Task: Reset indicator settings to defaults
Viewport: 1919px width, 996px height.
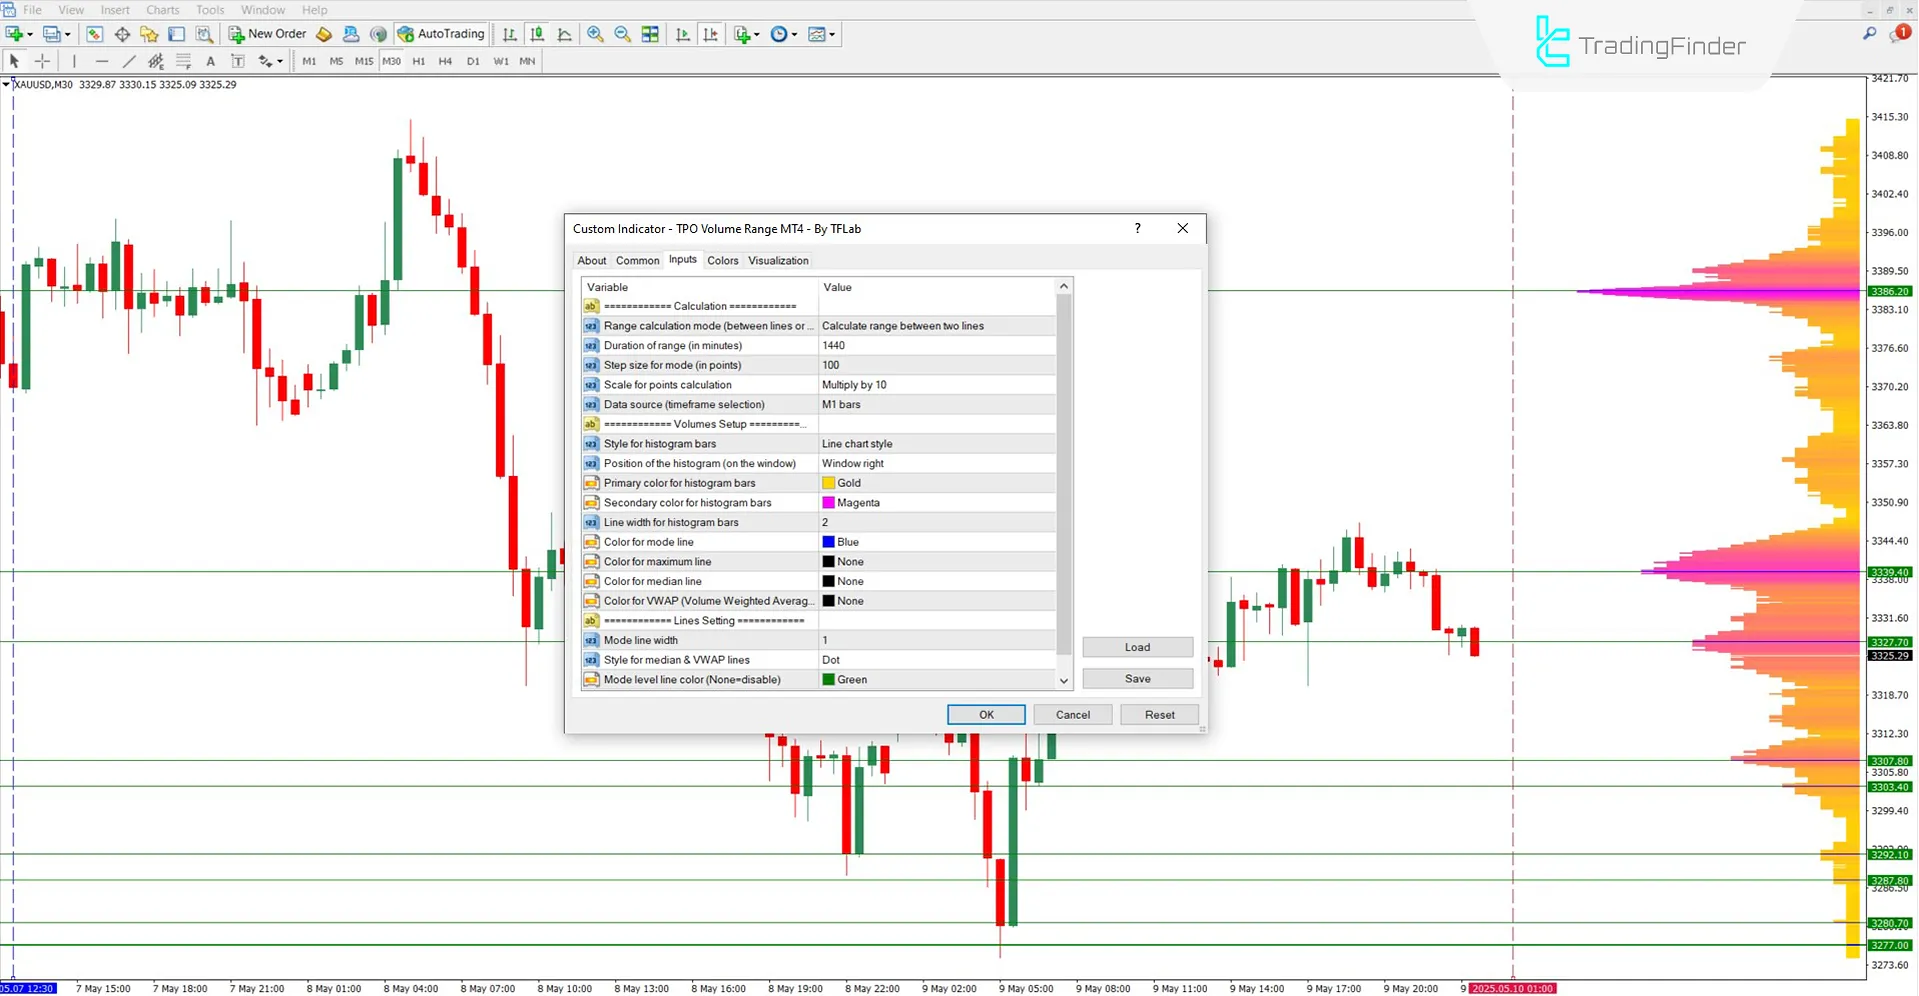Action: click(1158, 714)
